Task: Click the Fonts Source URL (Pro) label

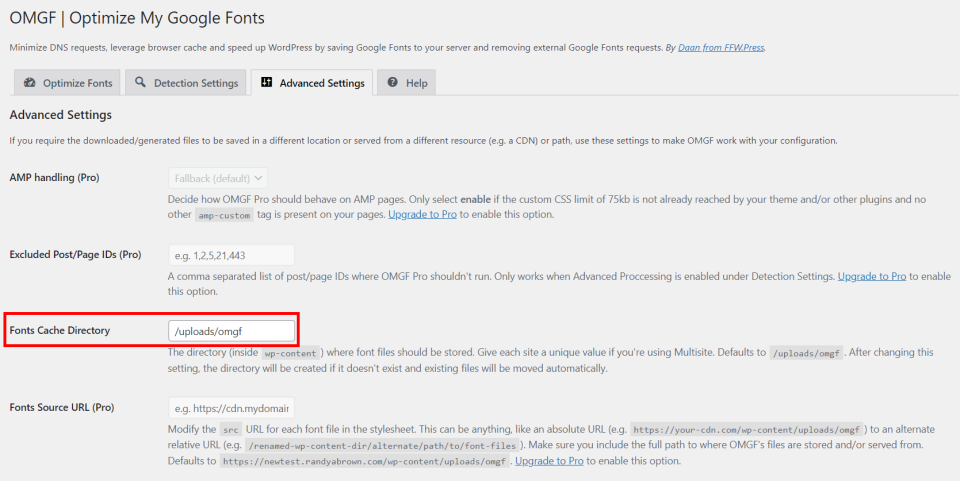Action: (61, 407)
